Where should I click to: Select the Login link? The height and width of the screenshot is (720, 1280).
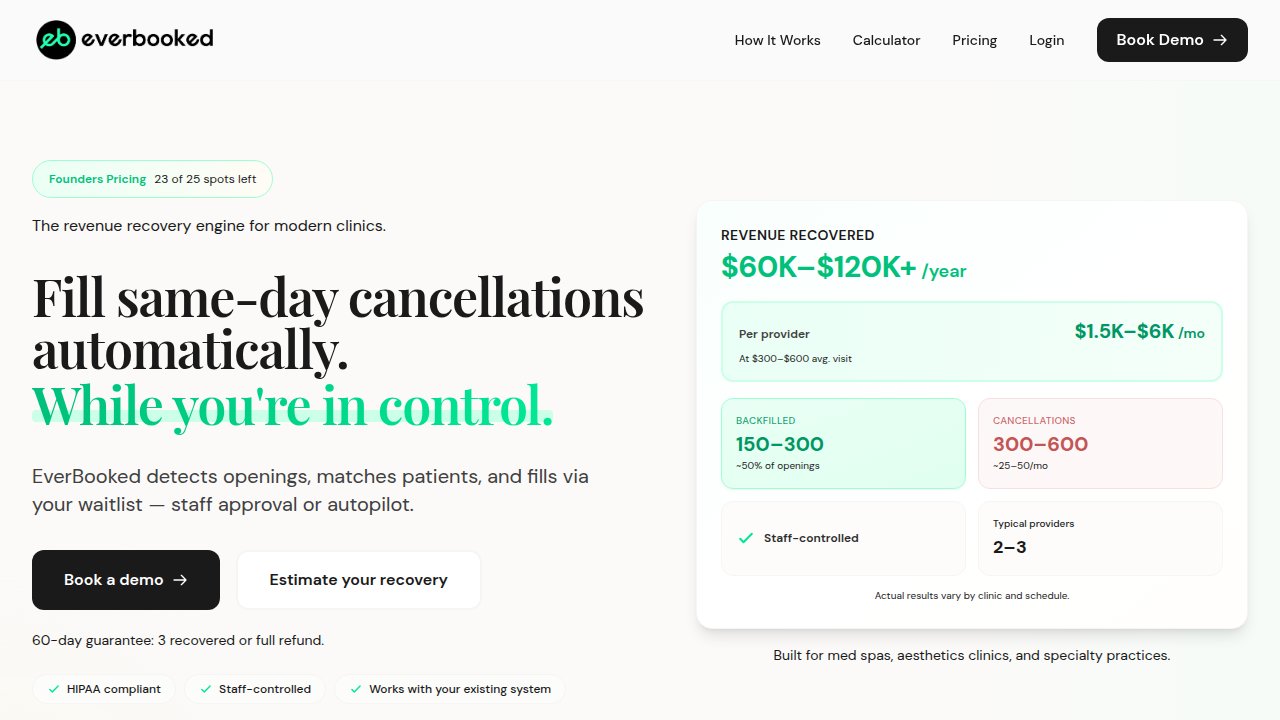1046,40
